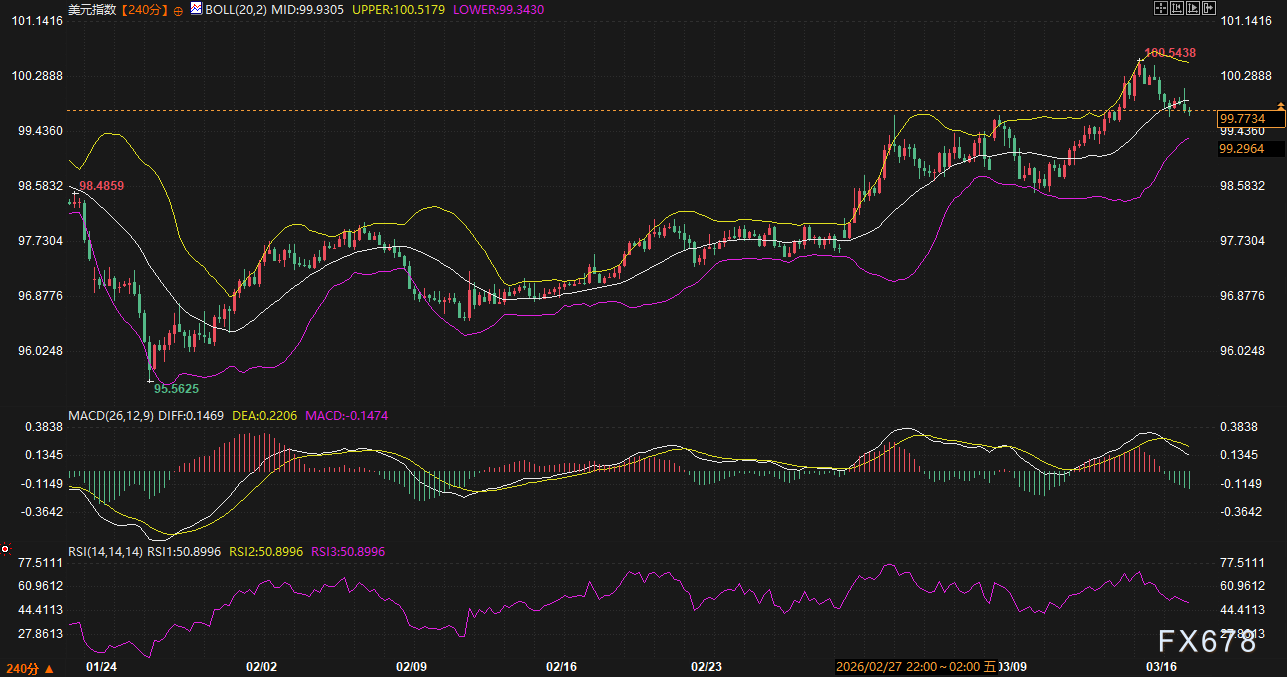Screen dimensions: 1287x677
Task: Click the highlighted 2026/02/27 date label
Action: pos(890,666)
